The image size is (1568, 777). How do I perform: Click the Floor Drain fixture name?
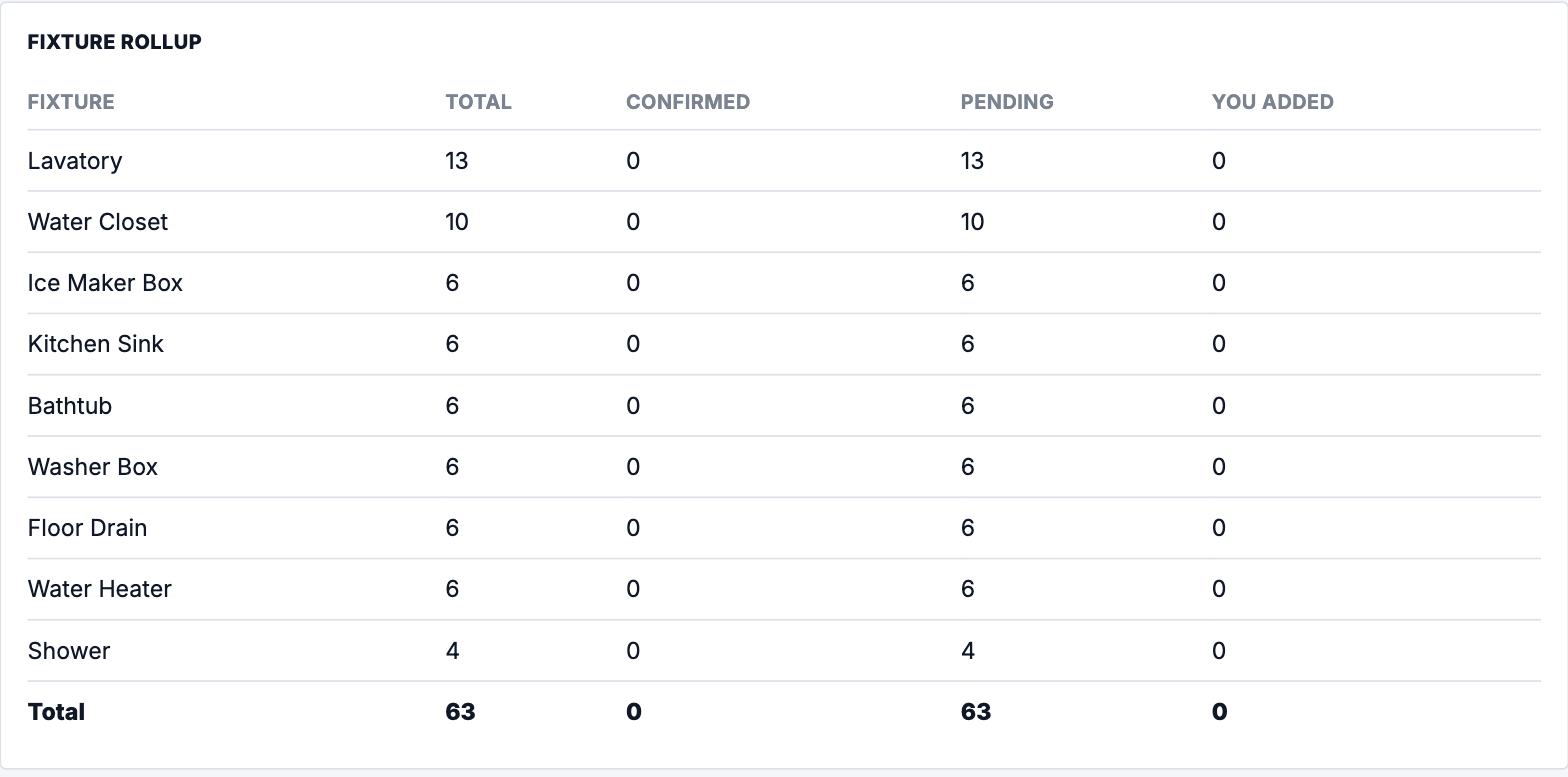tap(88, 528)
